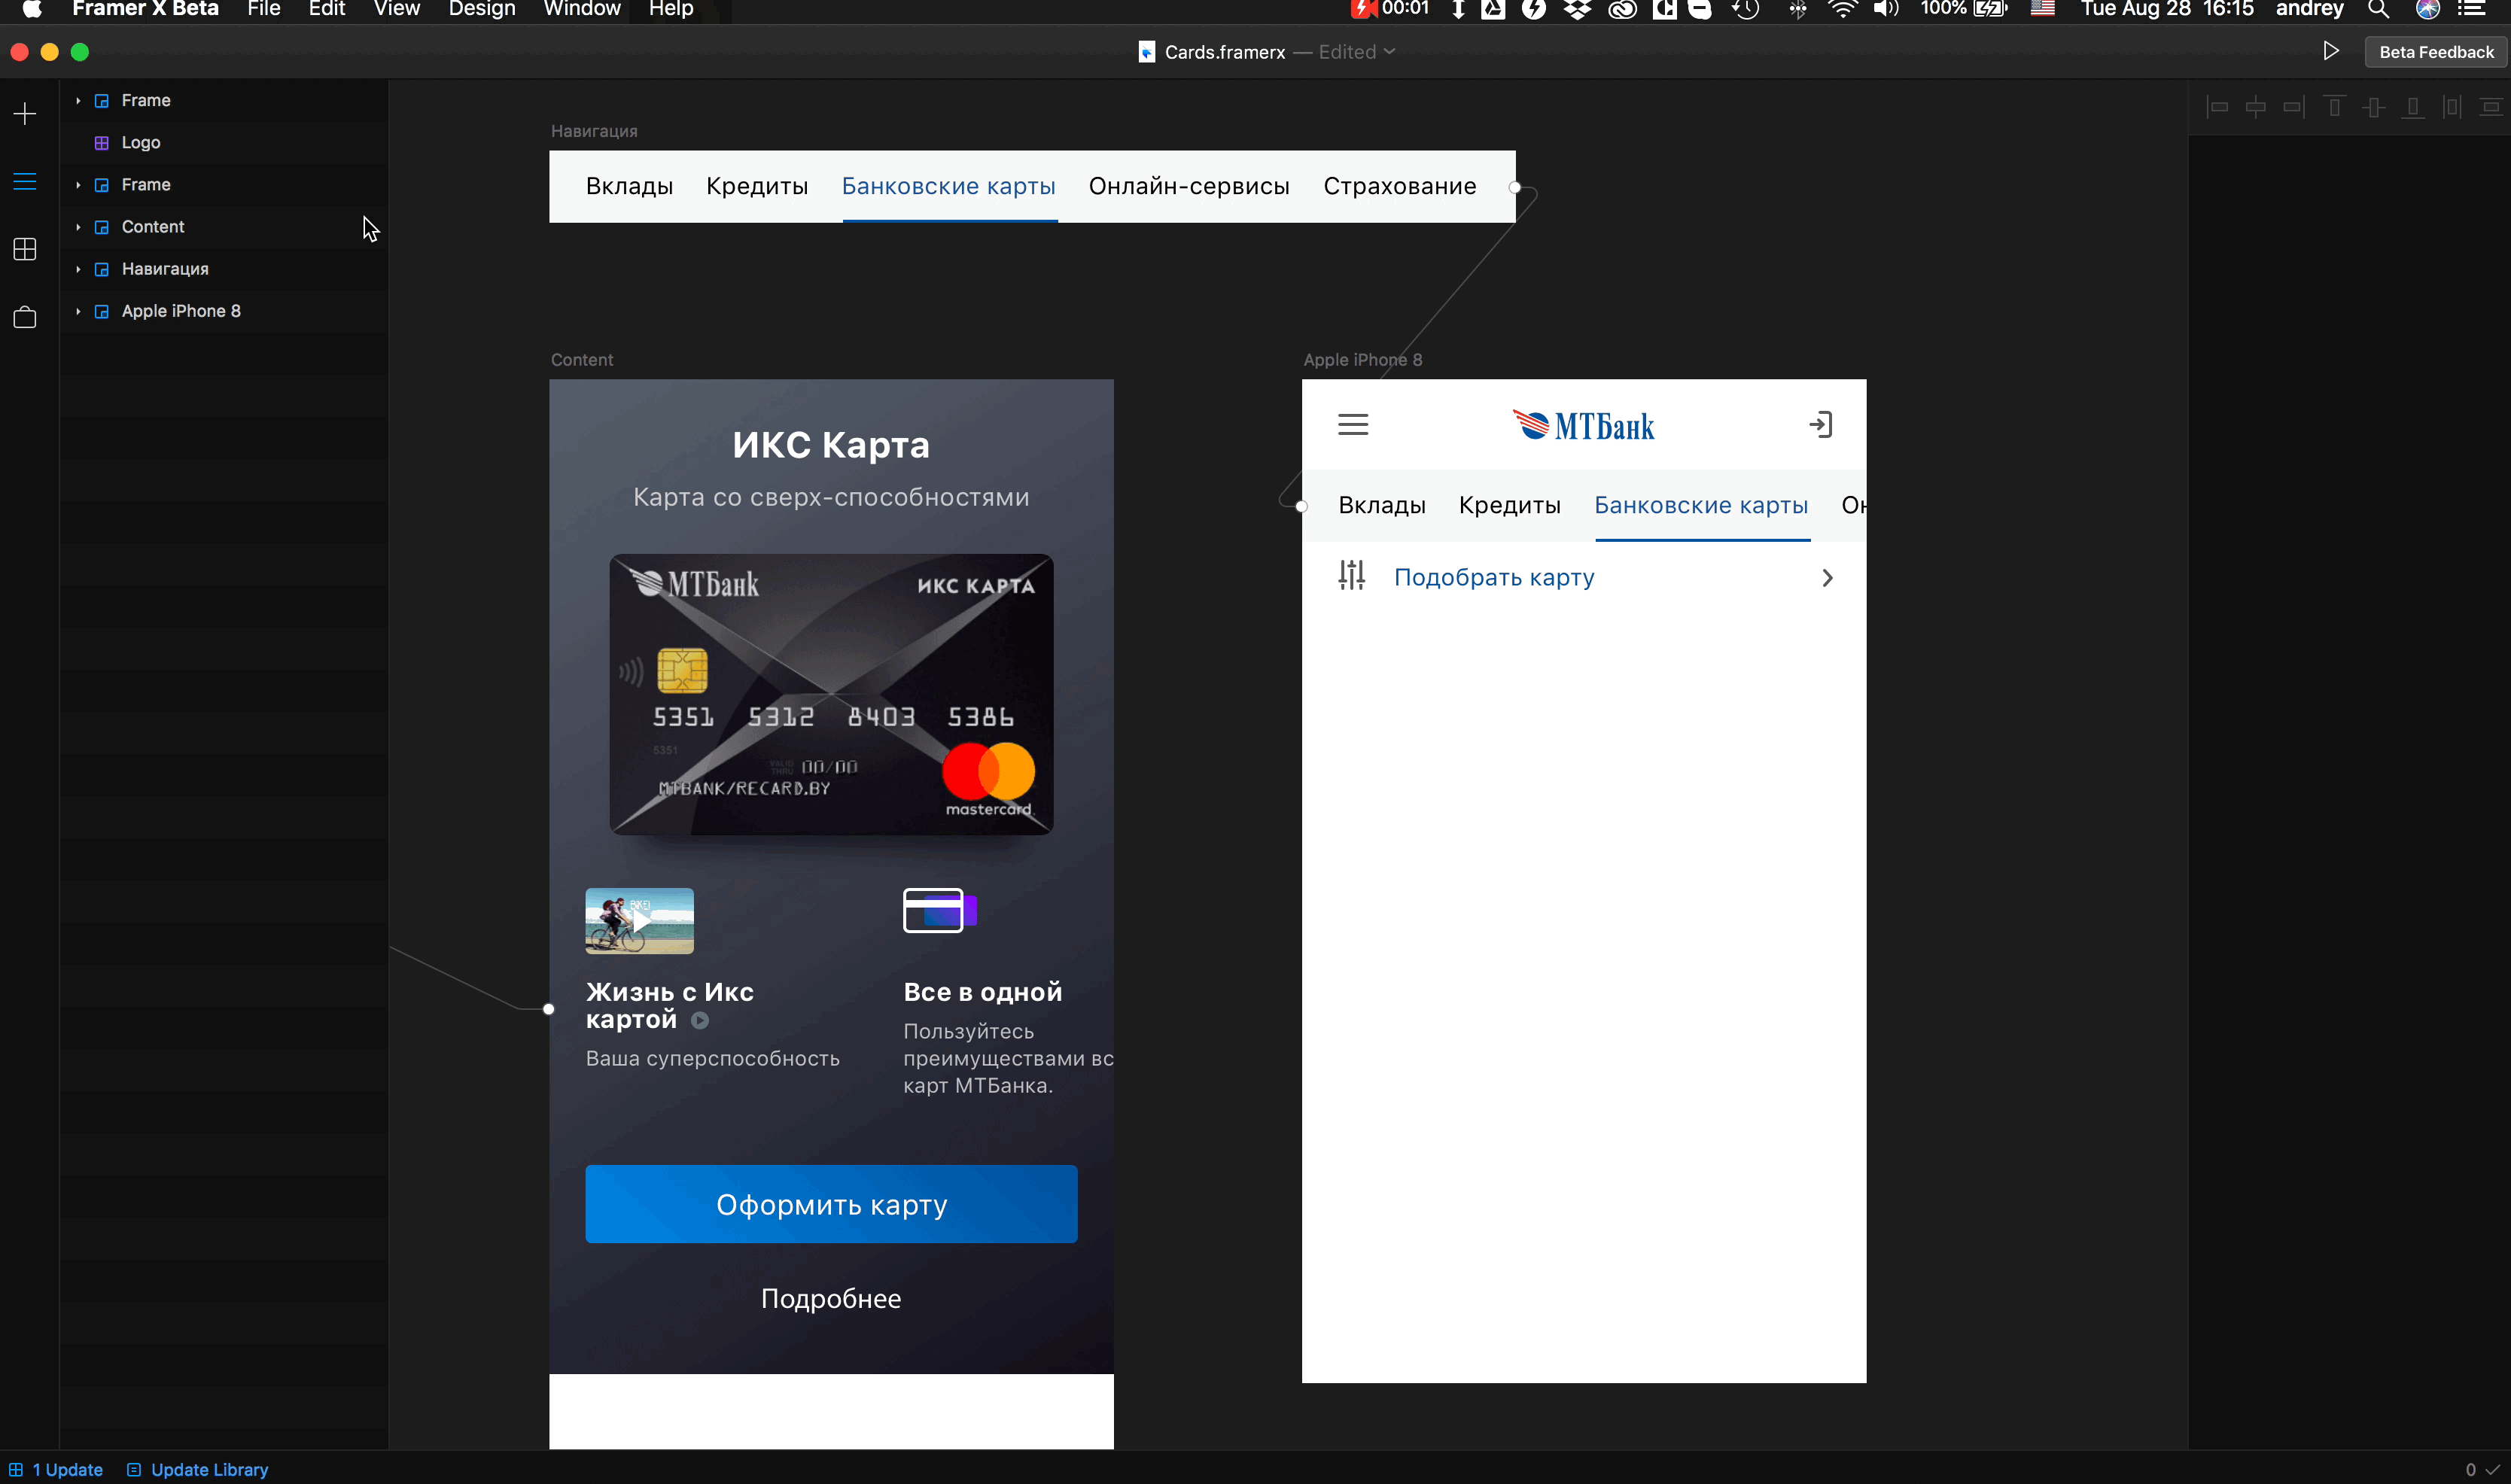Screen dimensions: 2511x1484
Task: Click the Beta Feedback button
Action: pyautogui.click(x=2435, y=52)
